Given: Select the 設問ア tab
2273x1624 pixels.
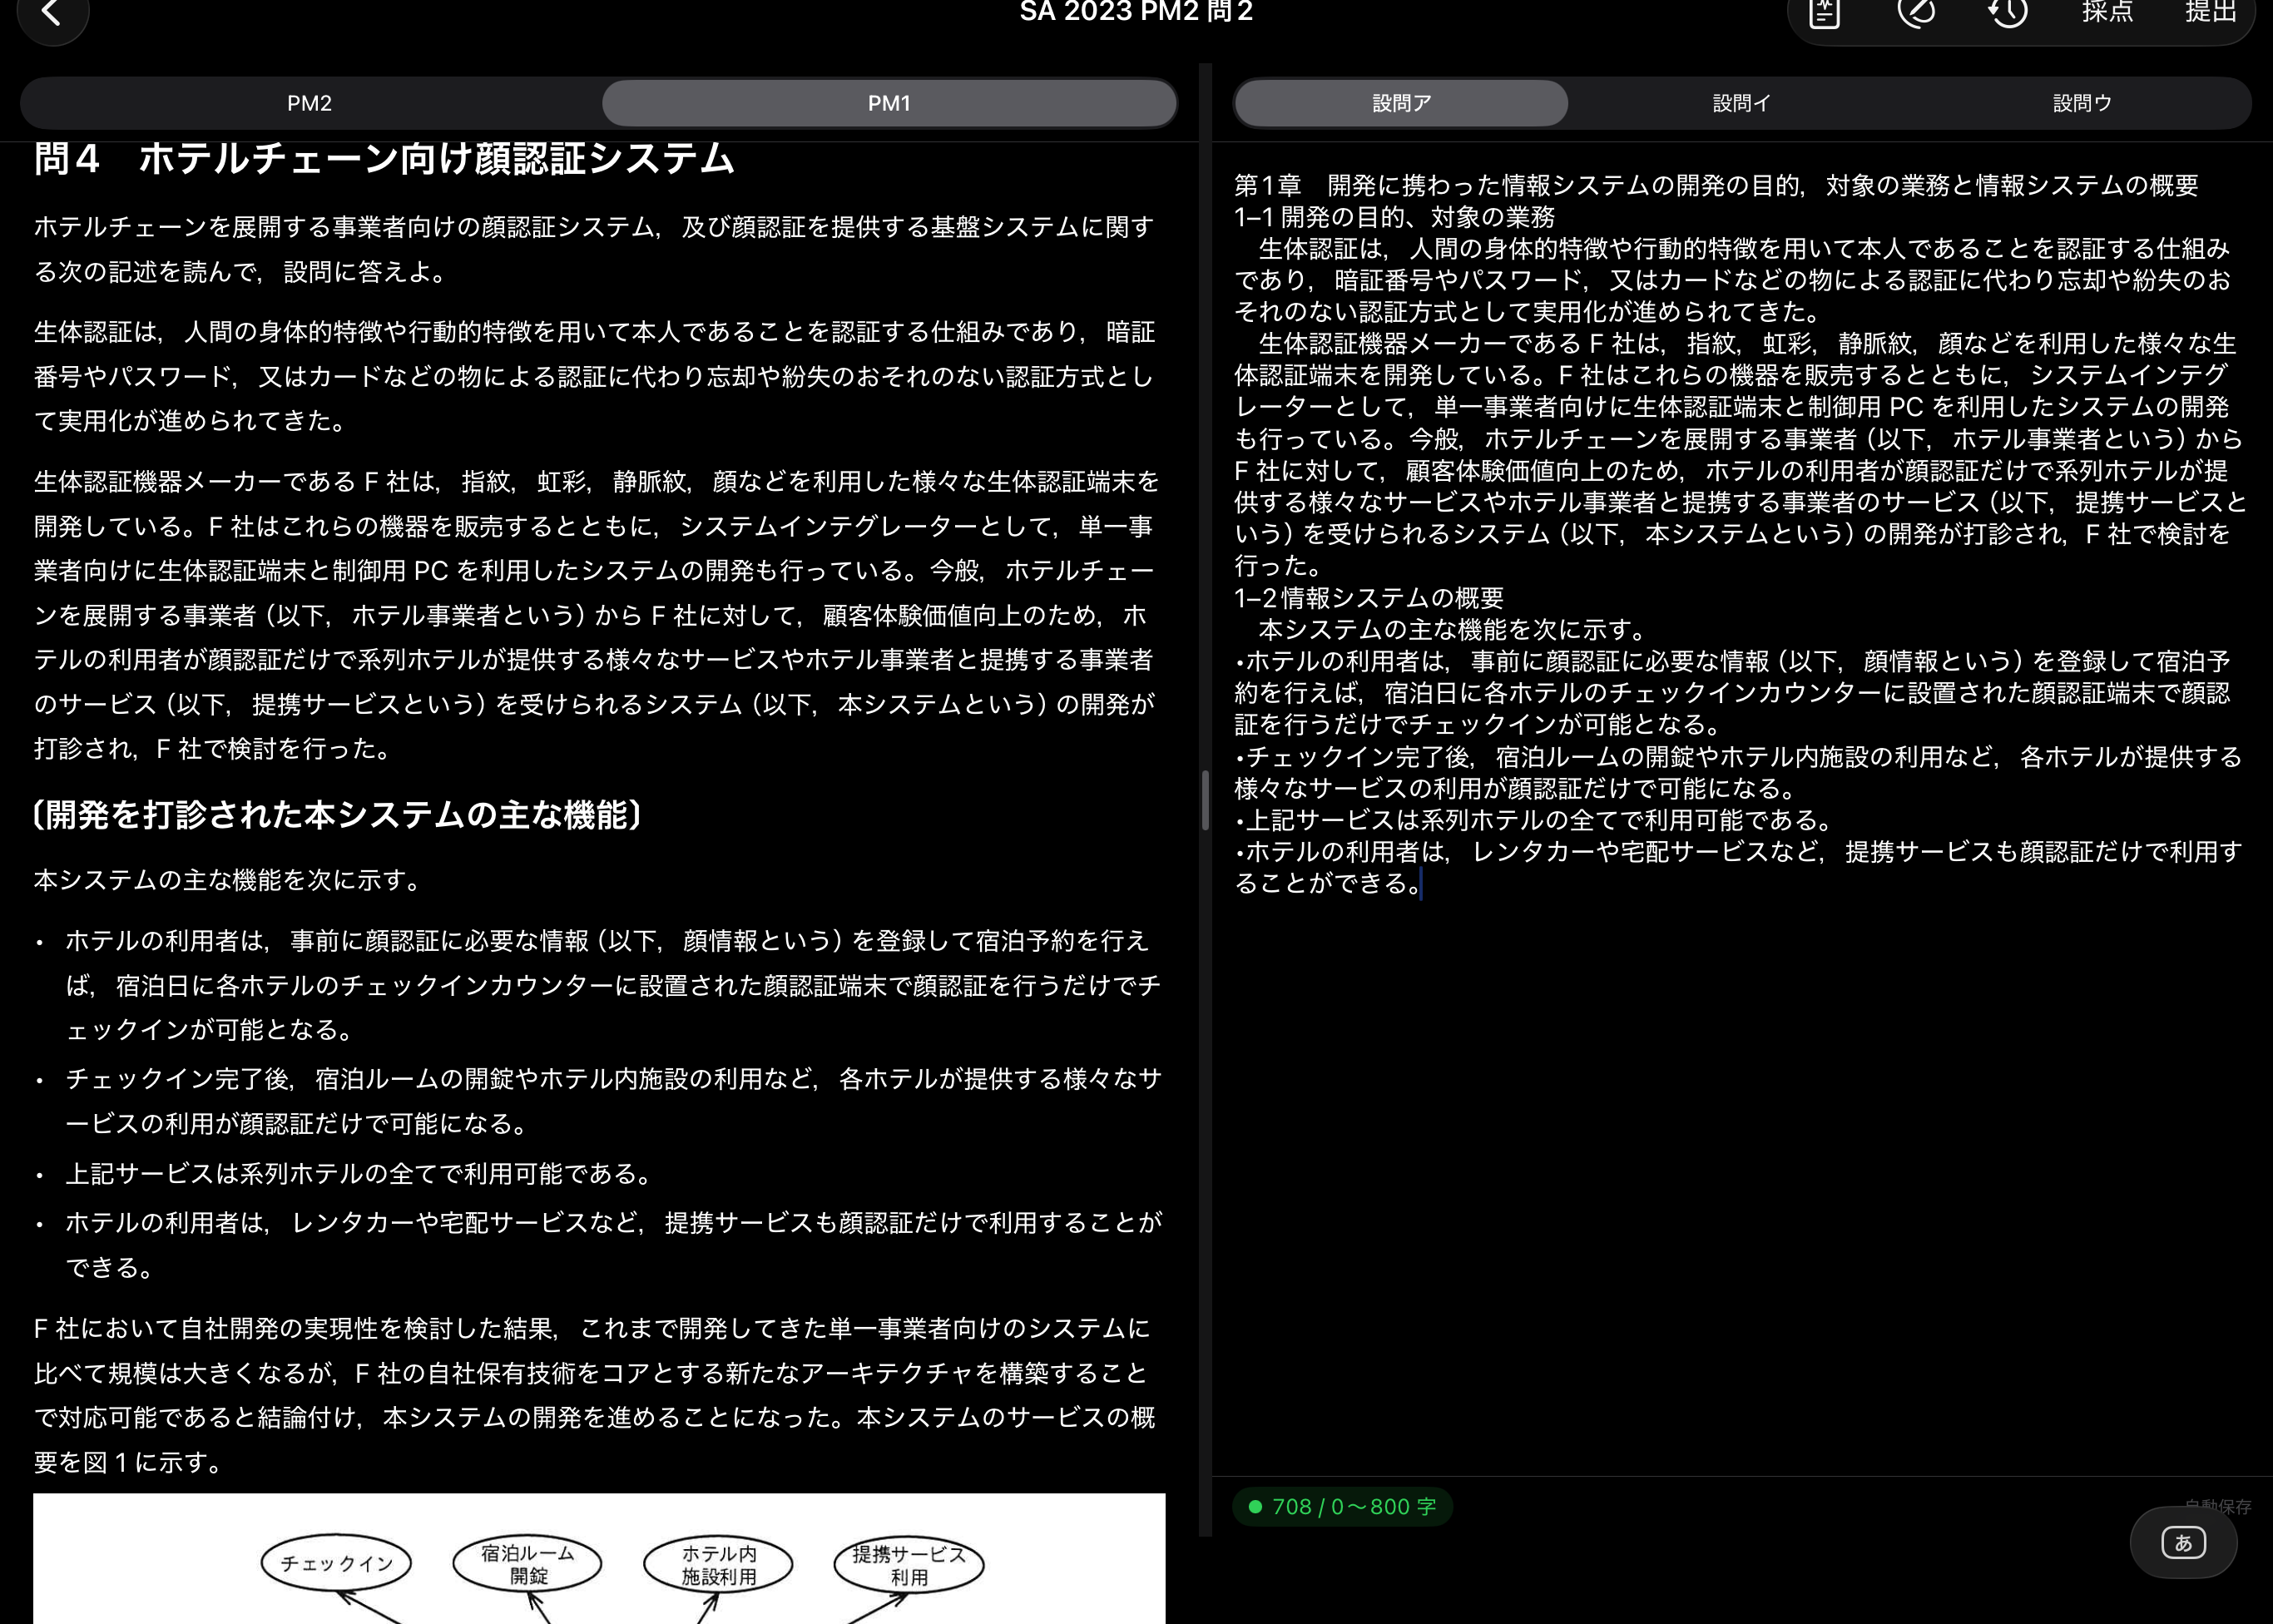Looking at the screenshot, I should click(1401, 103).
